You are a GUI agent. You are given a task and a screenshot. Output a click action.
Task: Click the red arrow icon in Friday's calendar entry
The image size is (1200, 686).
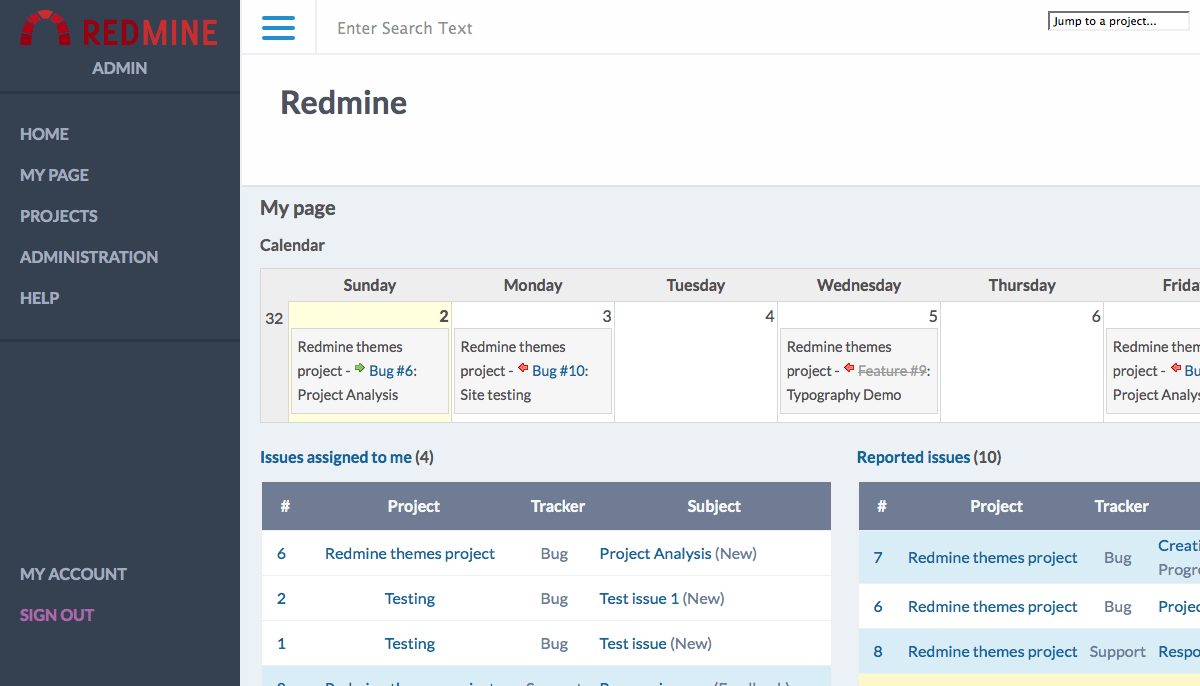1176,370
